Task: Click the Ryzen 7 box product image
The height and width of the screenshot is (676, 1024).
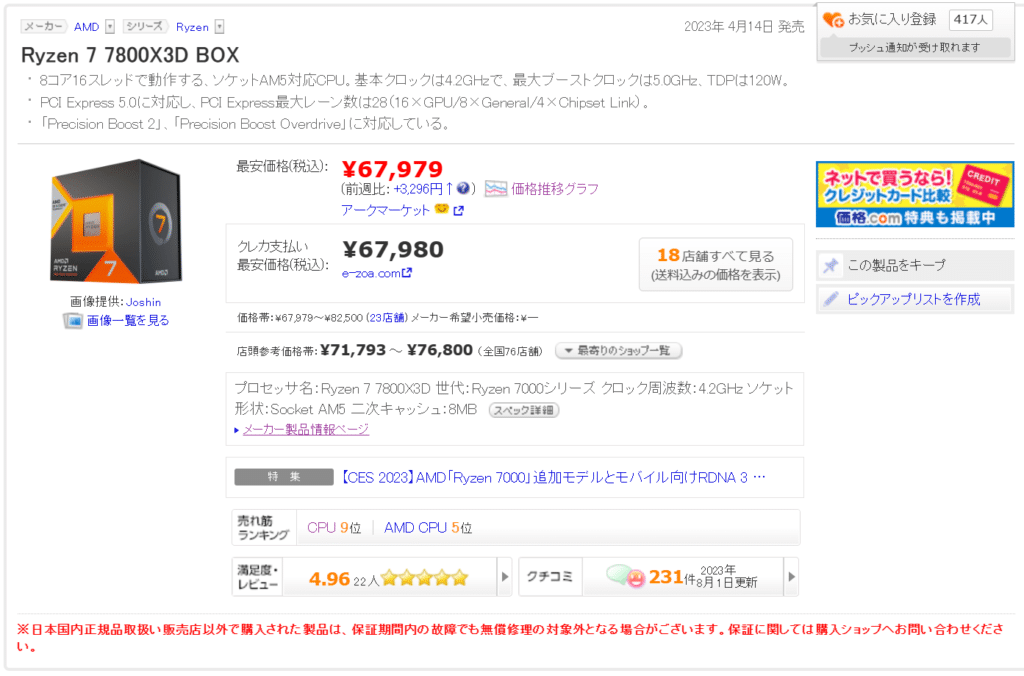Action: 116,221
